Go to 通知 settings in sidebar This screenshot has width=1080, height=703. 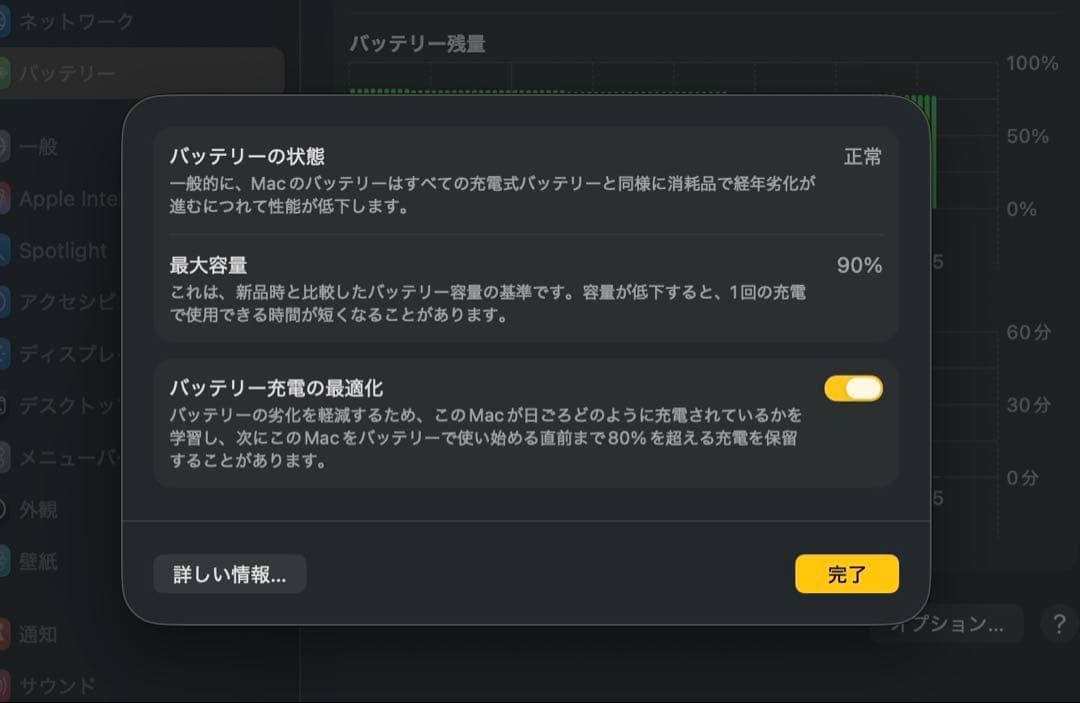38,634
